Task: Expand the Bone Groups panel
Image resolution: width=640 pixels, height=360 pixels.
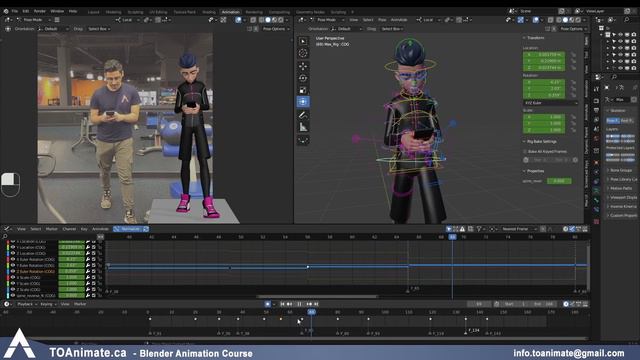Action: (x=621, y=170)
